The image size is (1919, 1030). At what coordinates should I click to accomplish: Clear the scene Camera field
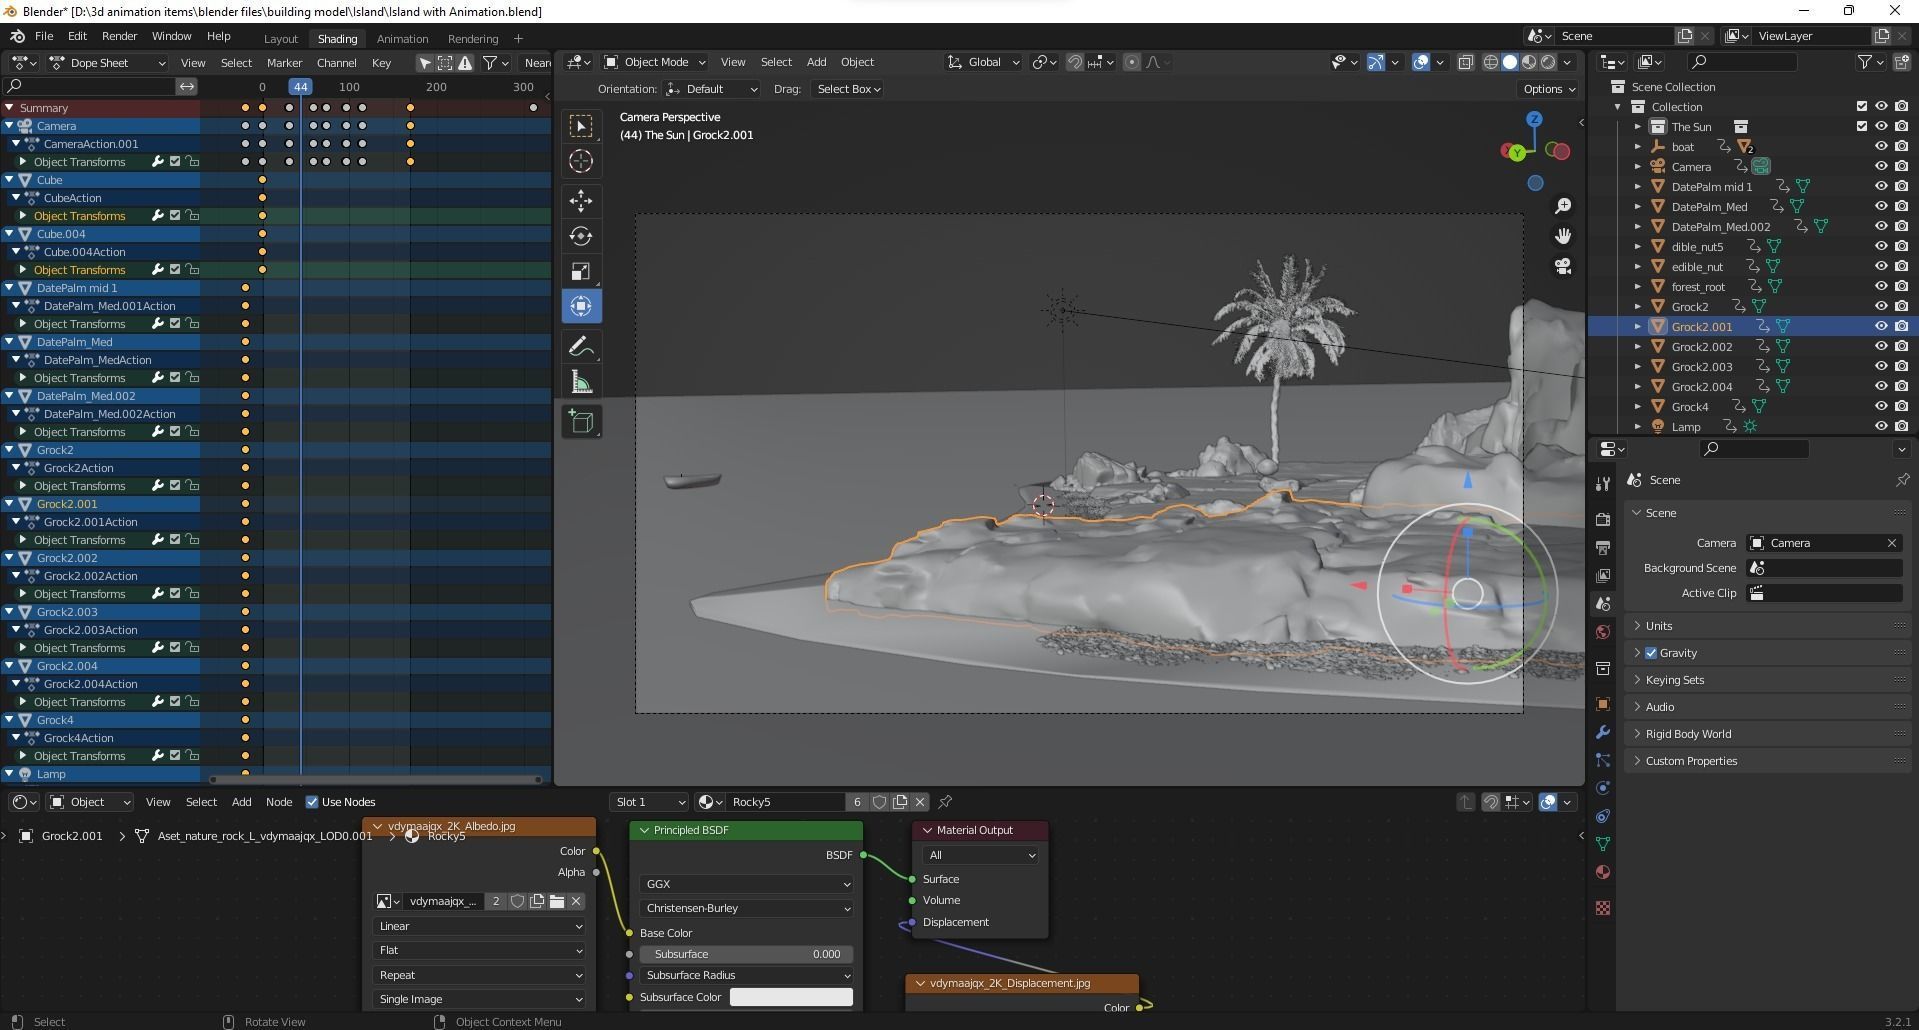pos(1892,543)
